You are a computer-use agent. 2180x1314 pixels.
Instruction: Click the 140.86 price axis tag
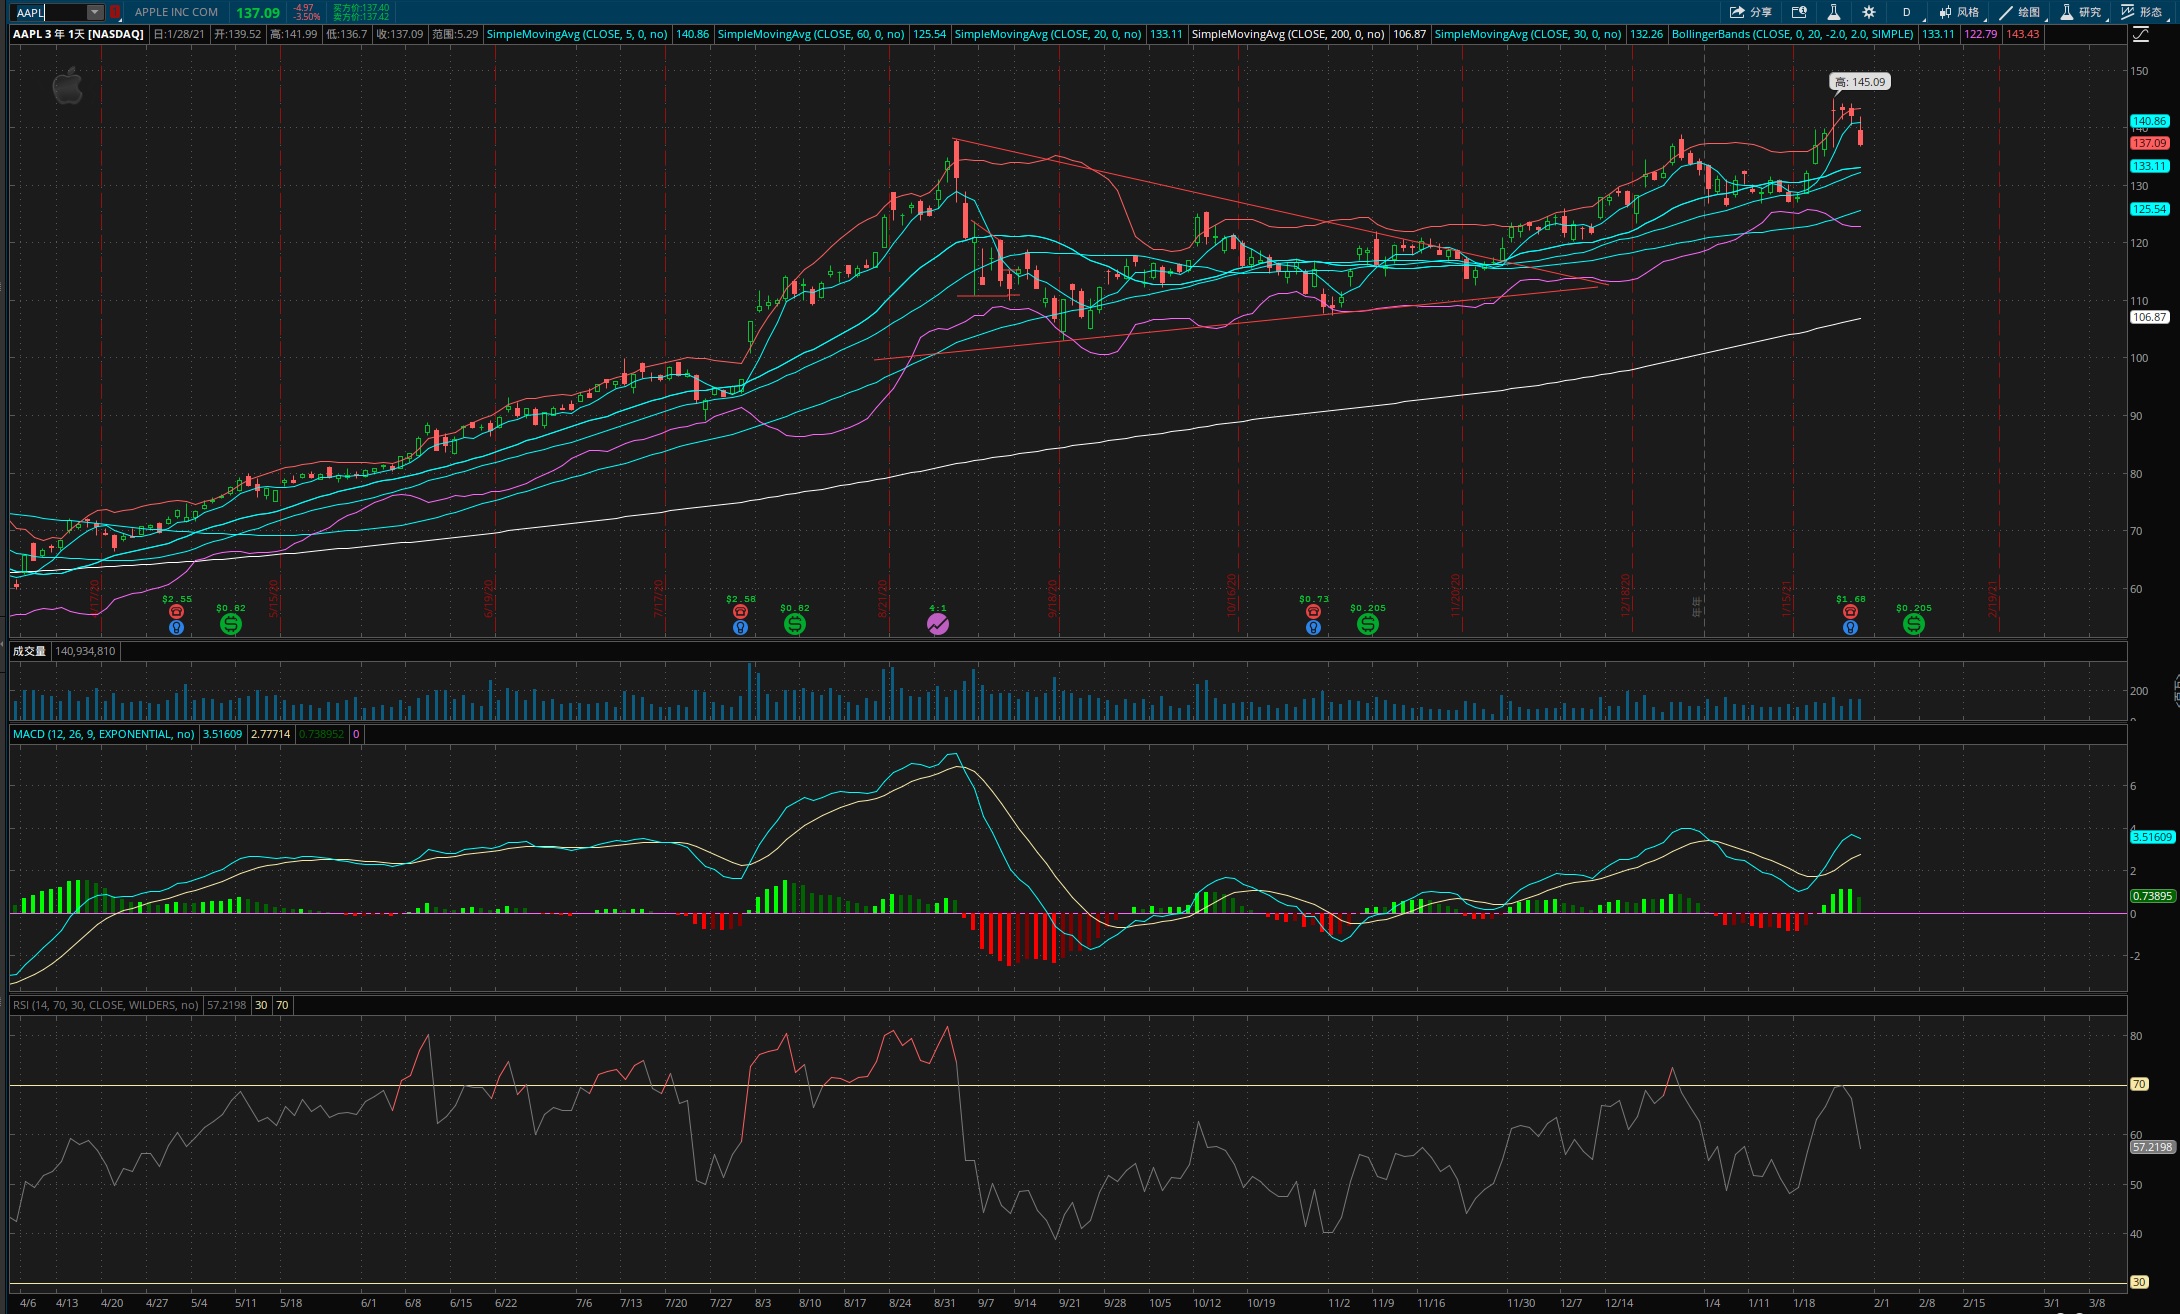point(2149,121)
